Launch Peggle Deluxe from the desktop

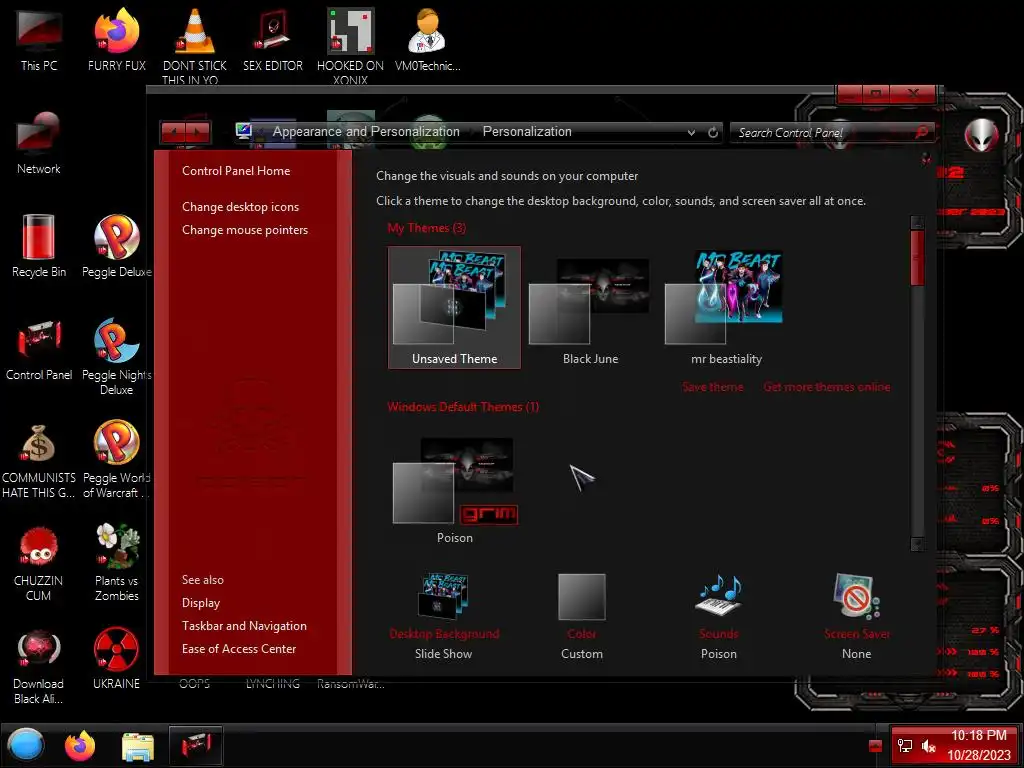click(117, 247)
